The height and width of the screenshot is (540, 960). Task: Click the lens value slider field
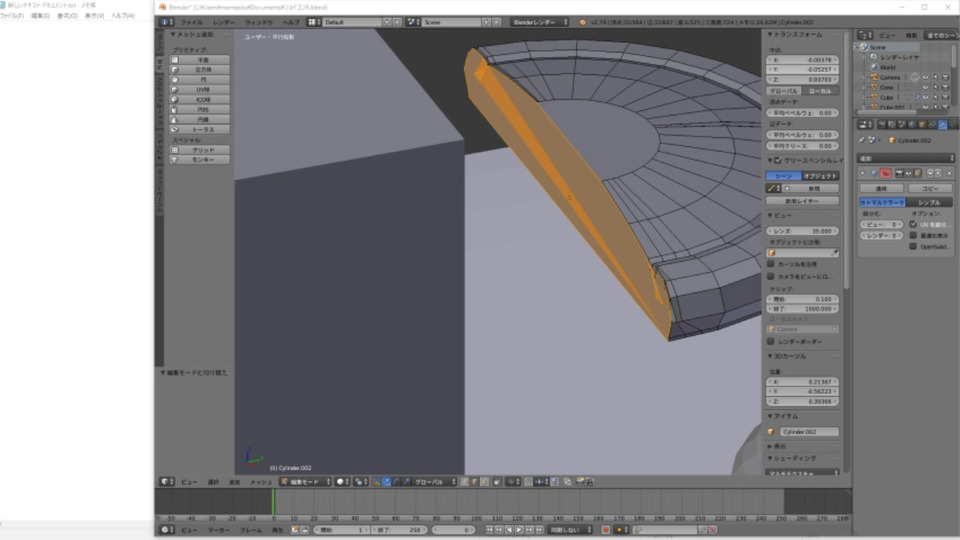click(x=803, y=230)
